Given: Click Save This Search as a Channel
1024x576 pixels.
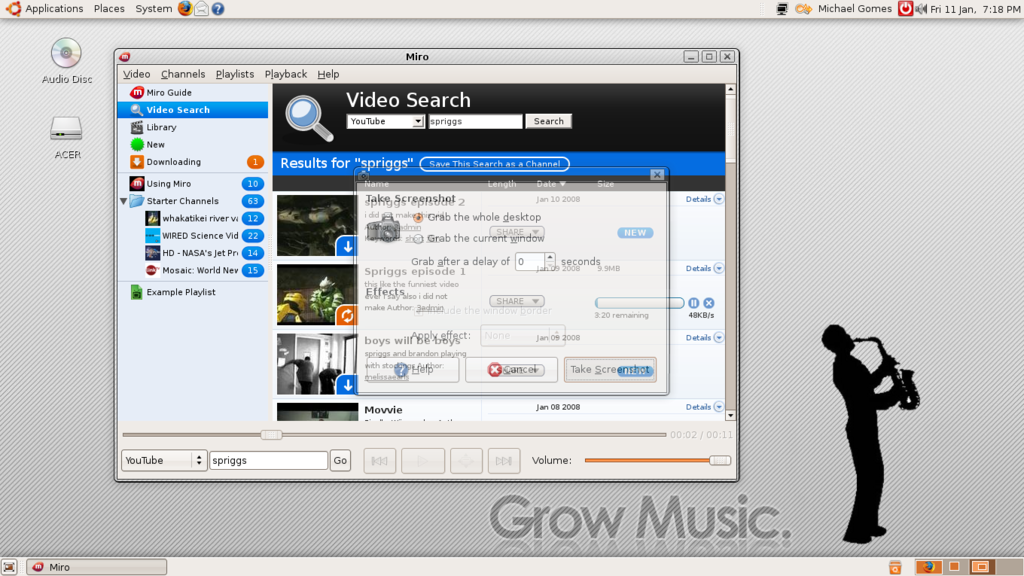Looking at the screenshot, I should [494, 164].
